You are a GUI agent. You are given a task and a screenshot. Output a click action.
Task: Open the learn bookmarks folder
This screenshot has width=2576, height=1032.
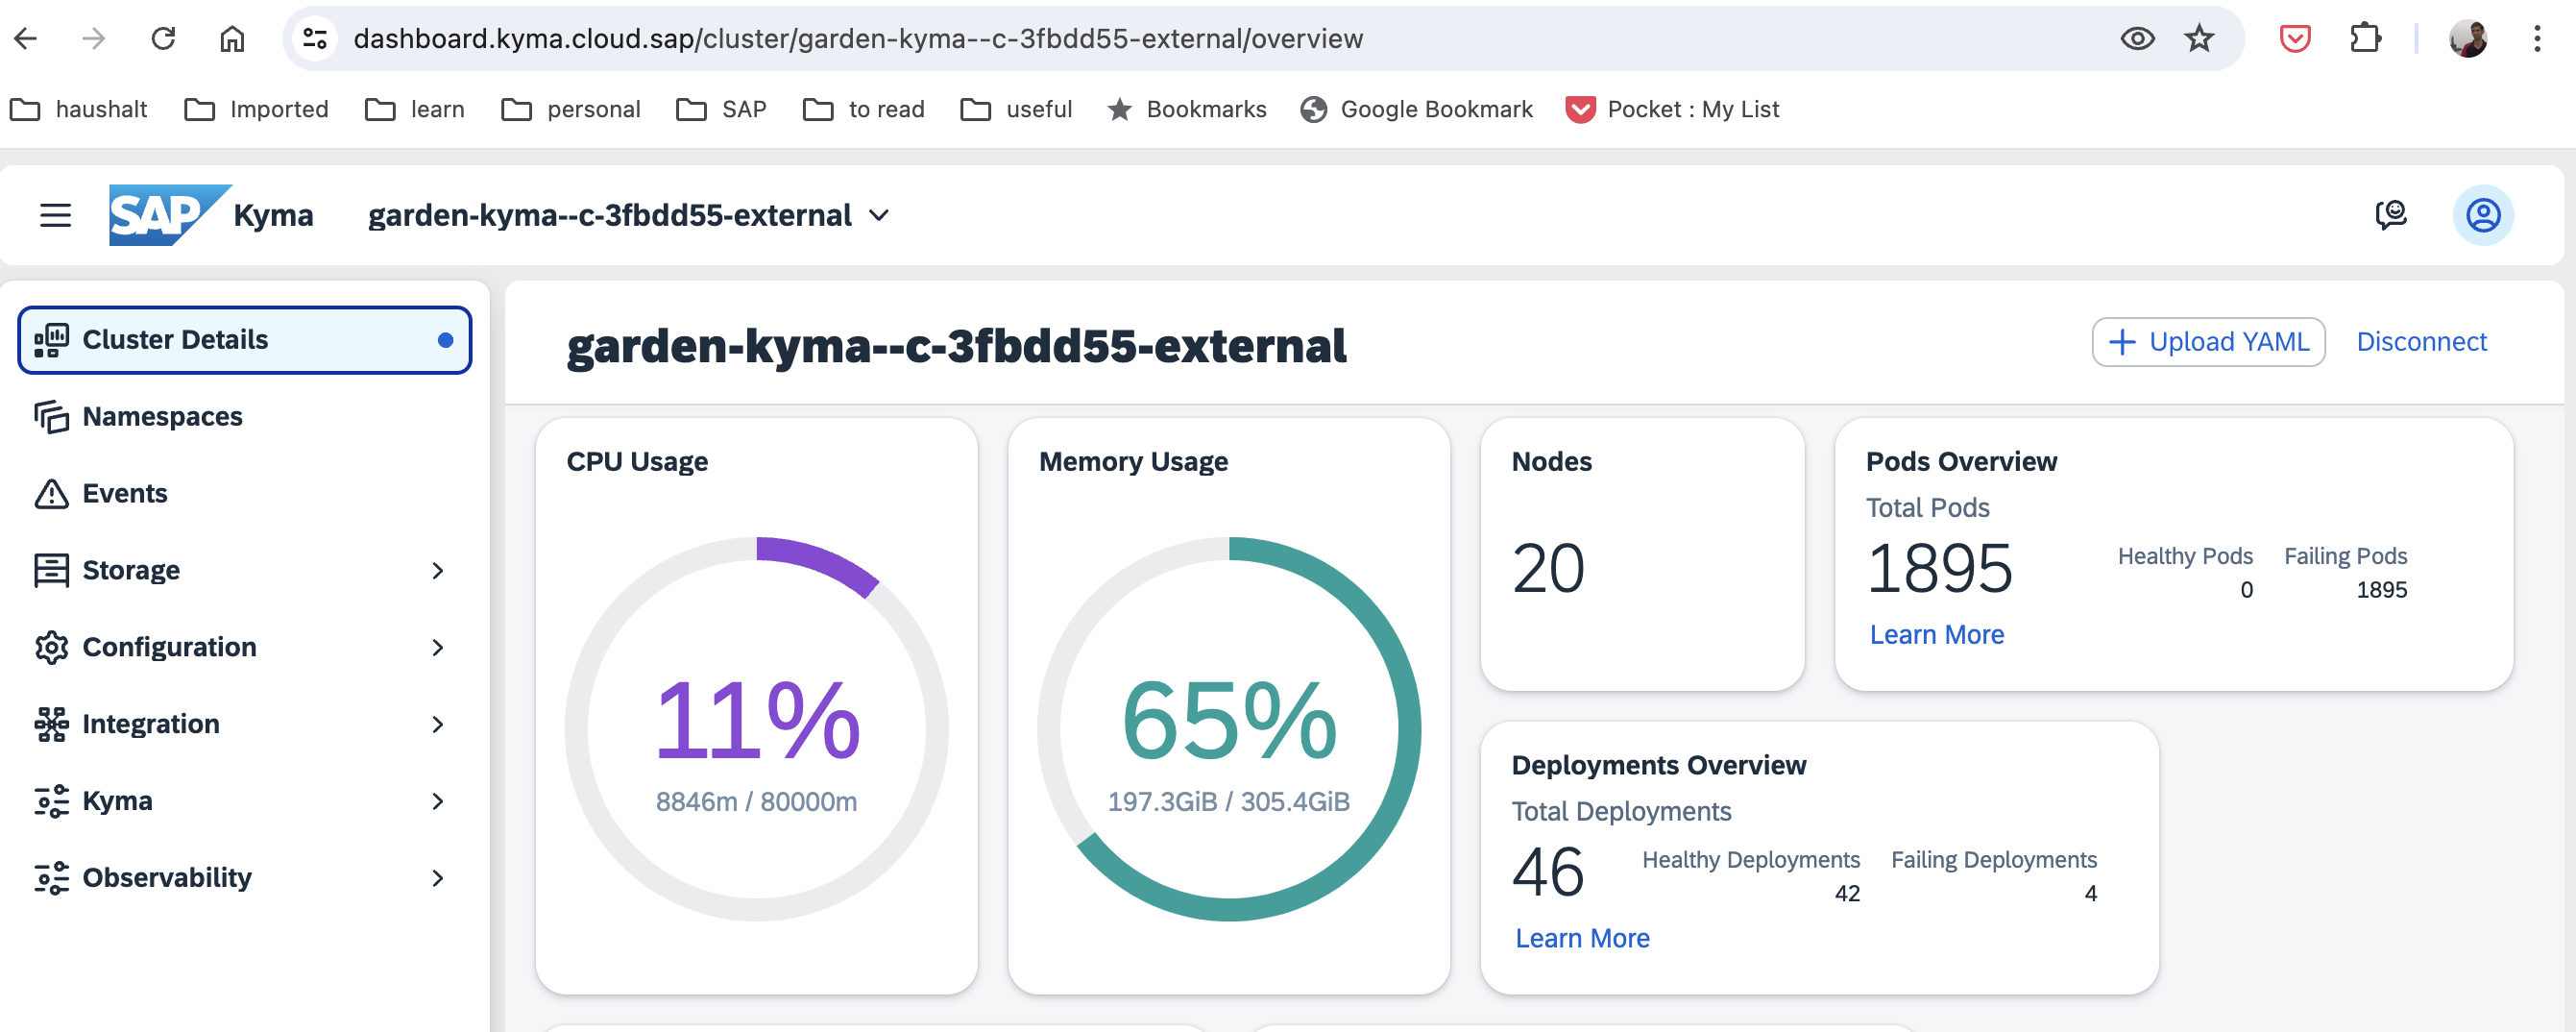[415, 109]
